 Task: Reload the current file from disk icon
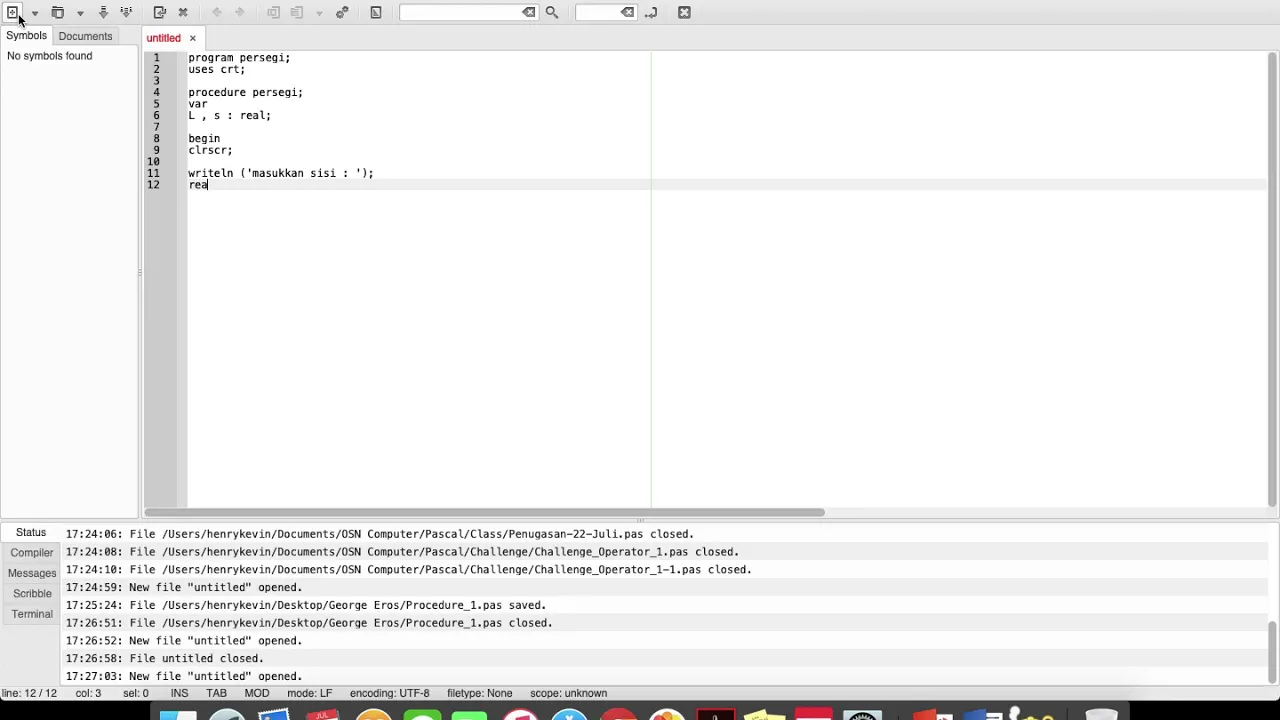(160, 12)
